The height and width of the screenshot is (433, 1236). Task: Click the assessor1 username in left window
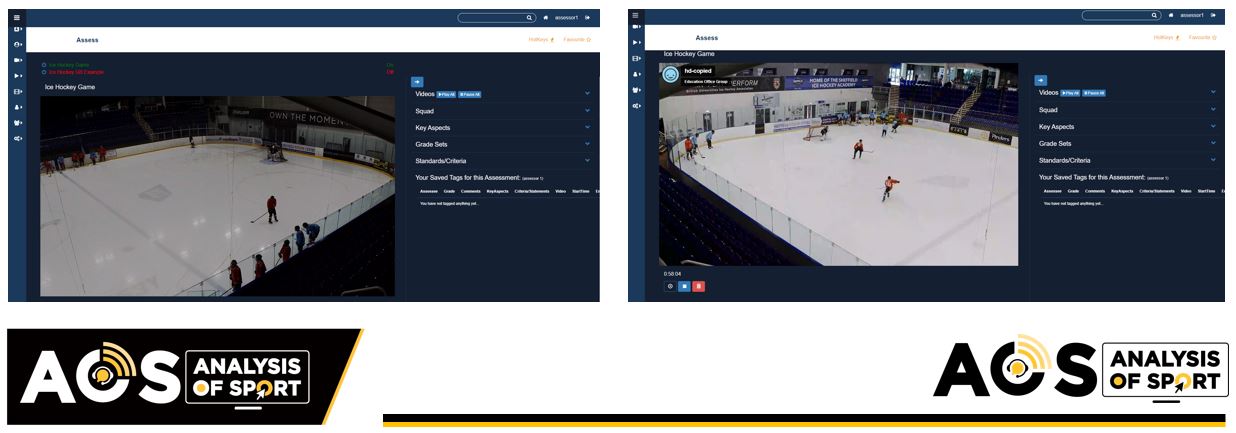coord(566,17)
